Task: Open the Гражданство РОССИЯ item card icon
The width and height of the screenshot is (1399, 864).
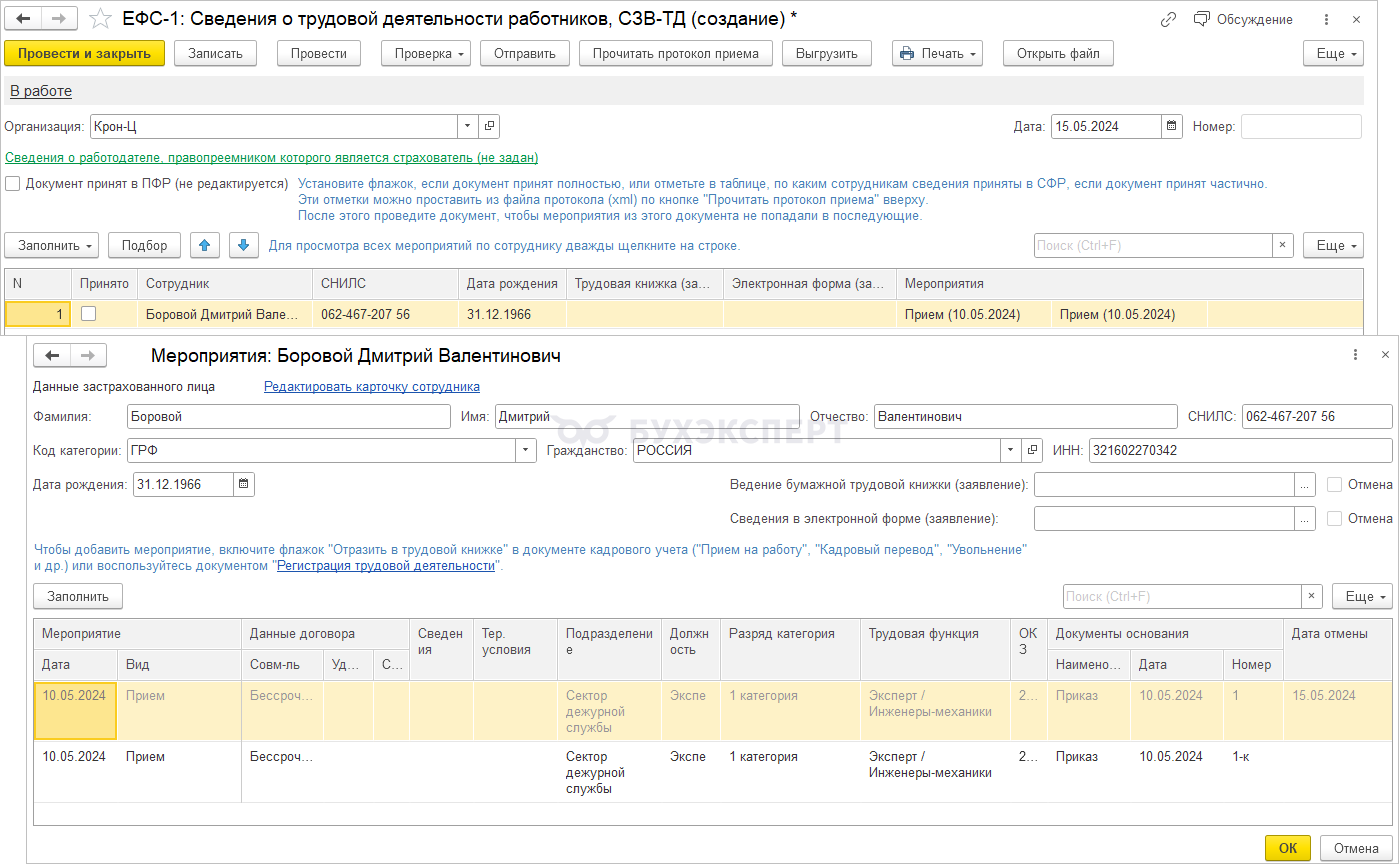Action: point(1033,451)
